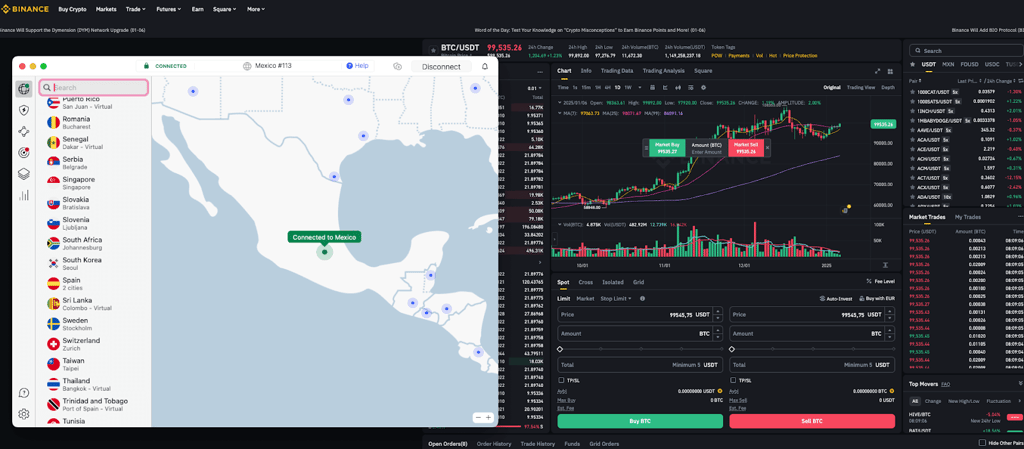Open the FAQ link beside Top Movers
The width and height of the screenshot is (1024, 449).
pos(946,384)
